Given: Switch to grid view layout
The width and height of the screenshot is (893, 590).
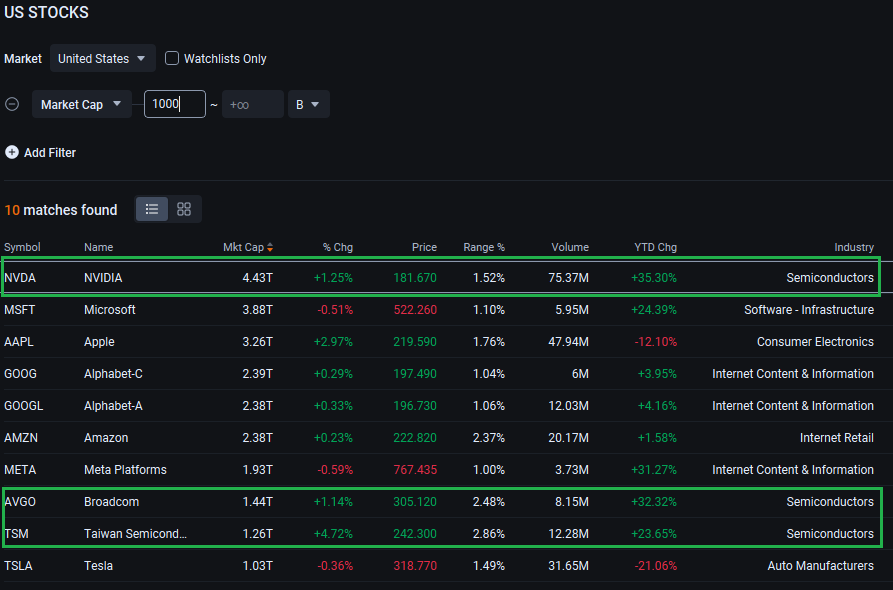Looking at the screenshot, I should [x=184, y=210].
